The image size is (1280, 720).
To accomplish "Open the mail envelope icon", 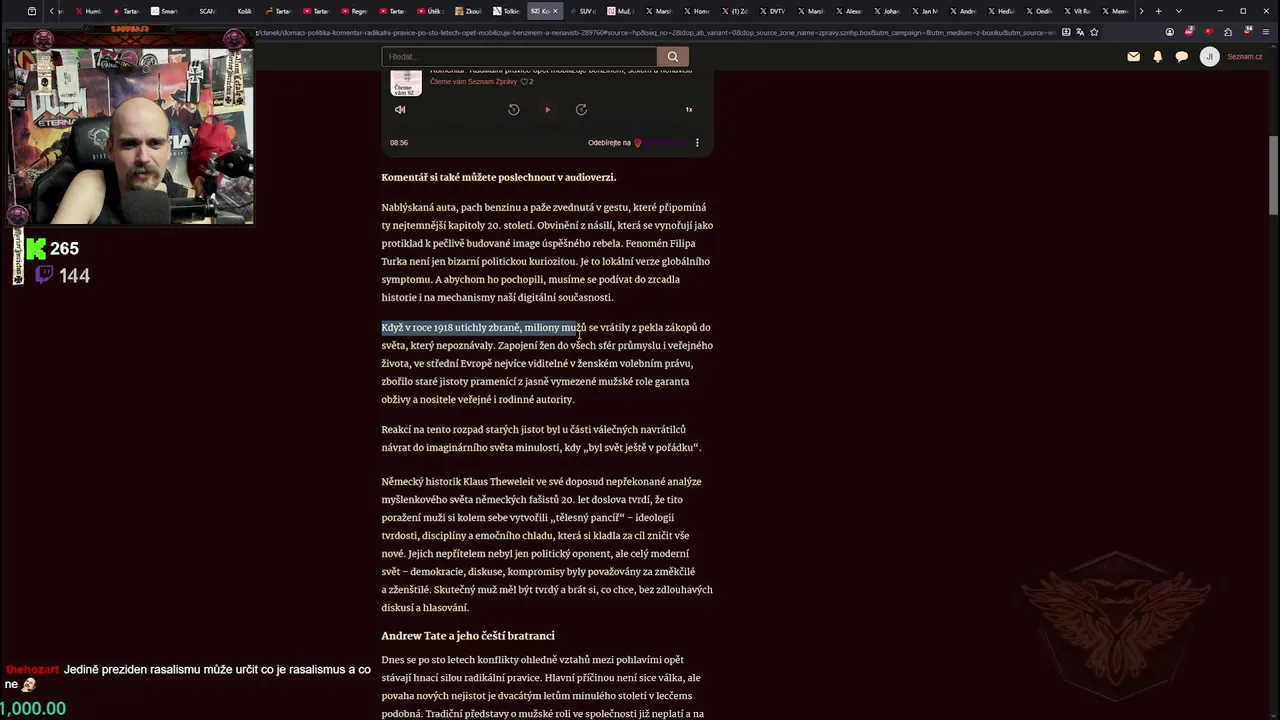I will [x=1133, y=57].
